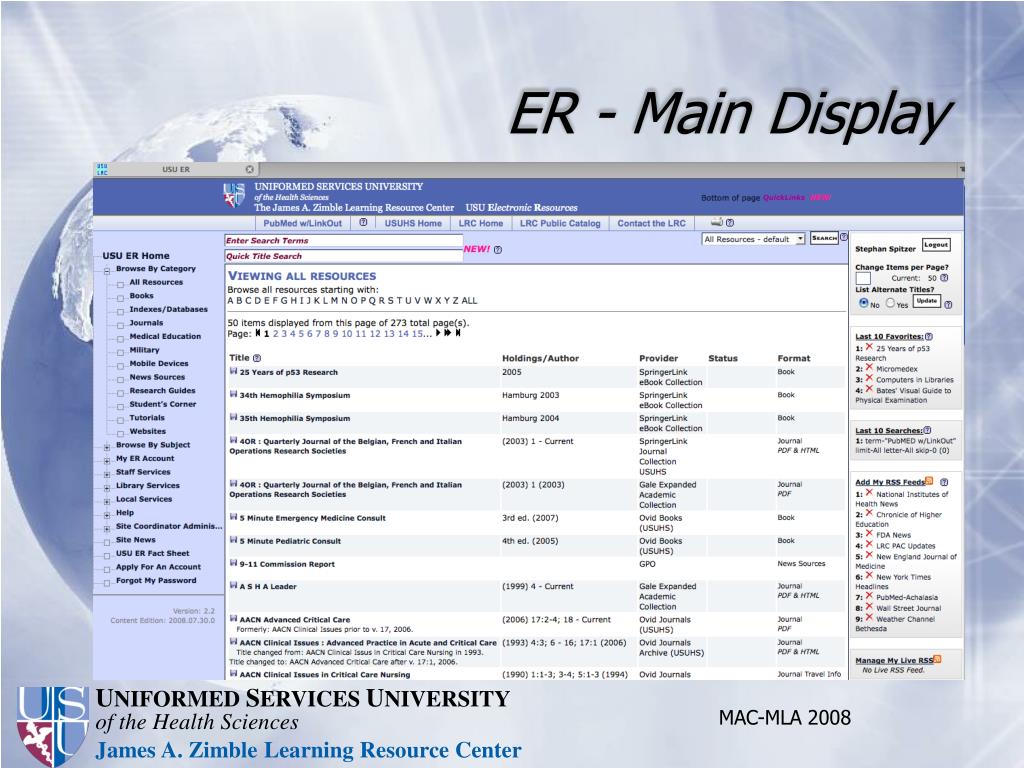The width and height of the screenshot is (1024, 768).
Task: Expand the My ER Account tree node
Action: [106, 461]
